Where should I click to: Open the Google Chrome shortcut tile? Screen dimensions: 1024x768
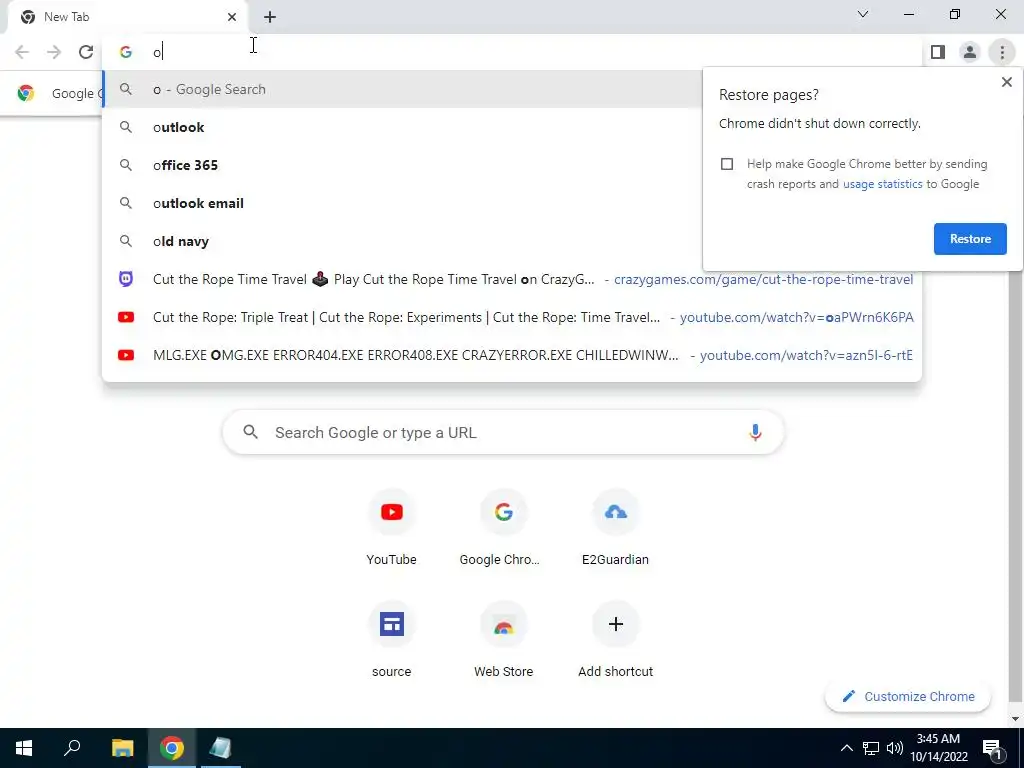coord(503,530)
